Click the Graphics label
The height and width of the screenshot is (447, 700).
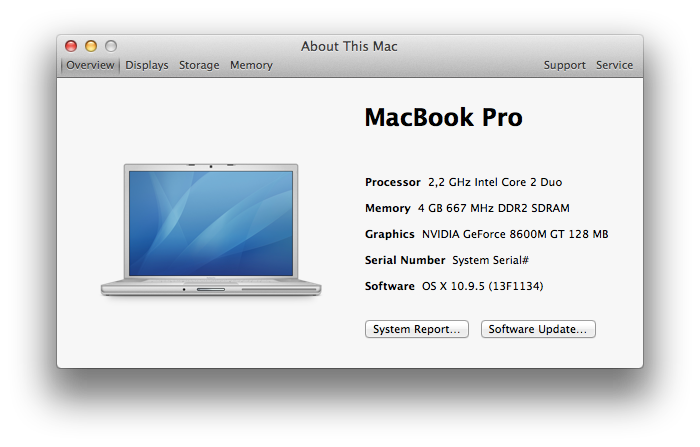click(x=390, y=234)
